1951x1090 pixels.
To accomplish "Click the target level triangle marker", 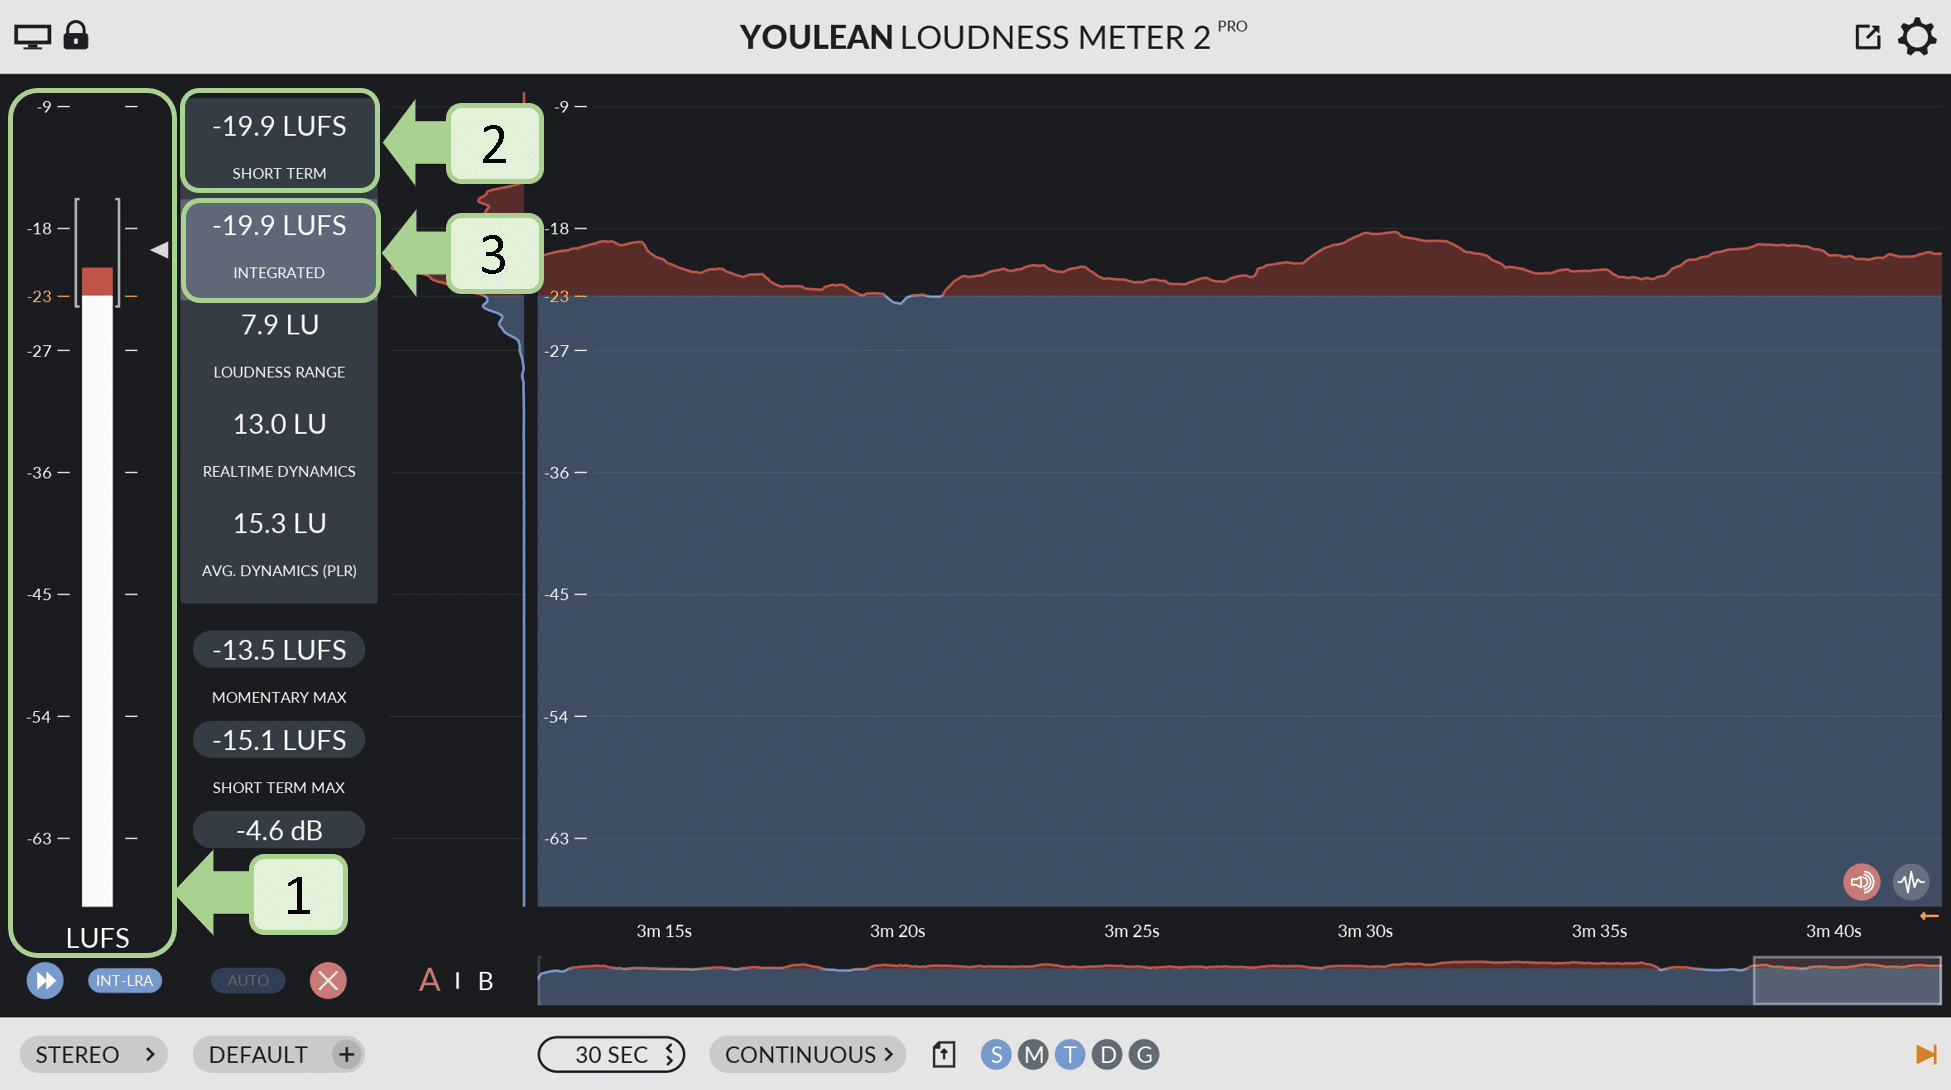I will pos(159,250).
